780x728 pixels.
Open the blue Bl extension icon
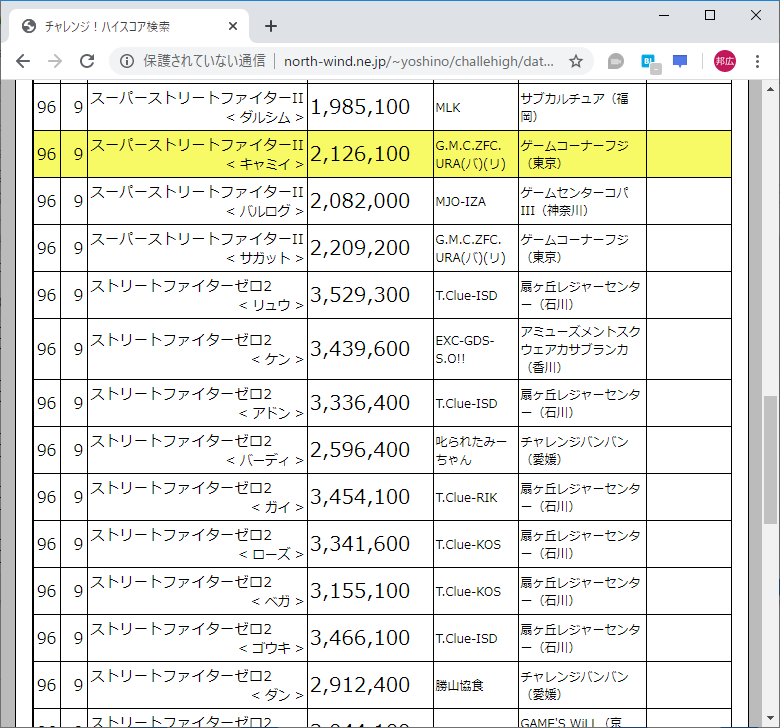[x=650, y=62]
